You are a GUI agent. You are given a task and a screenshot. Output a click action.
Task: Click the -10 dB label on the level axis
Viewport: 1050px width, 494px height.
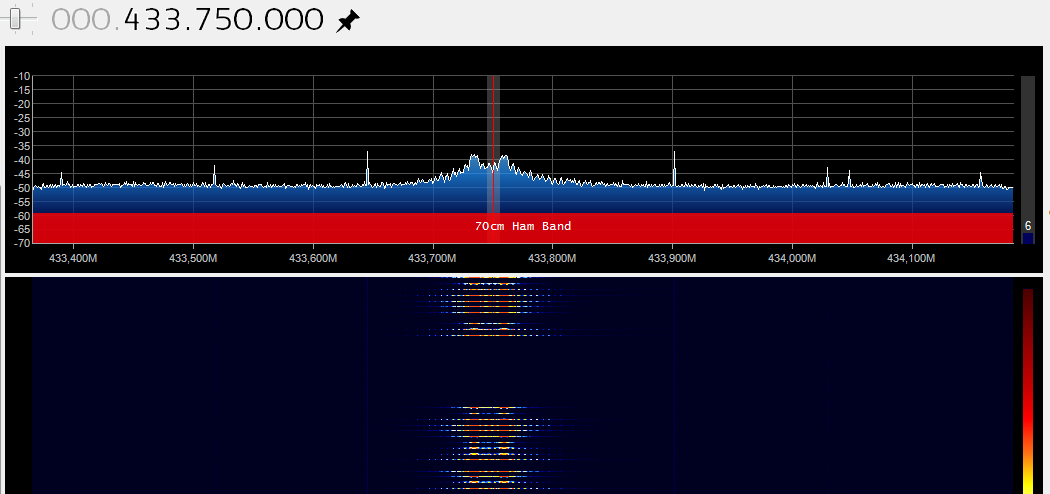click(x=22, y=76)
